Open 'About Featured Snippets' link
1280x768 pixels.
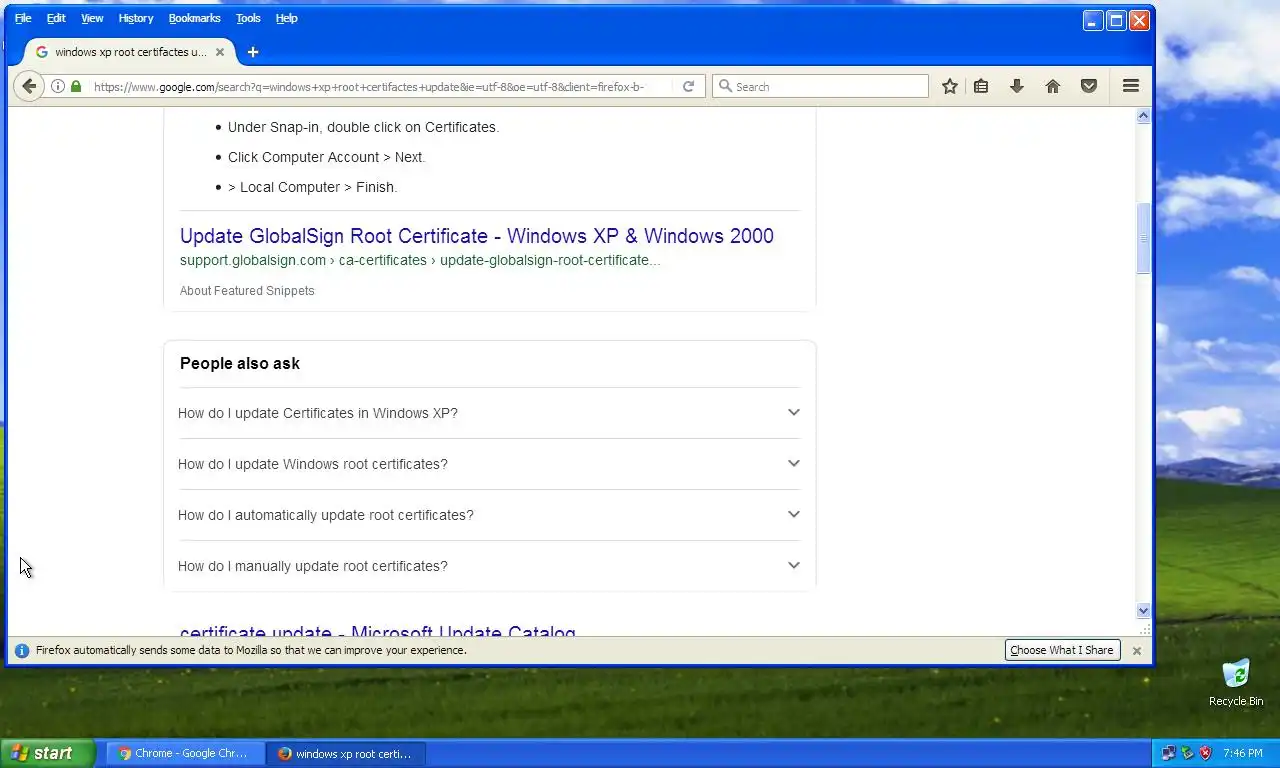[x=247, y=291]
